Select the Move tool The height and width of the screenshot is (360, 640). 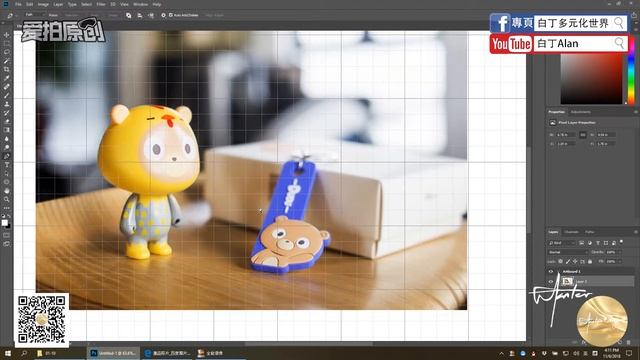[x=7, y=35]
